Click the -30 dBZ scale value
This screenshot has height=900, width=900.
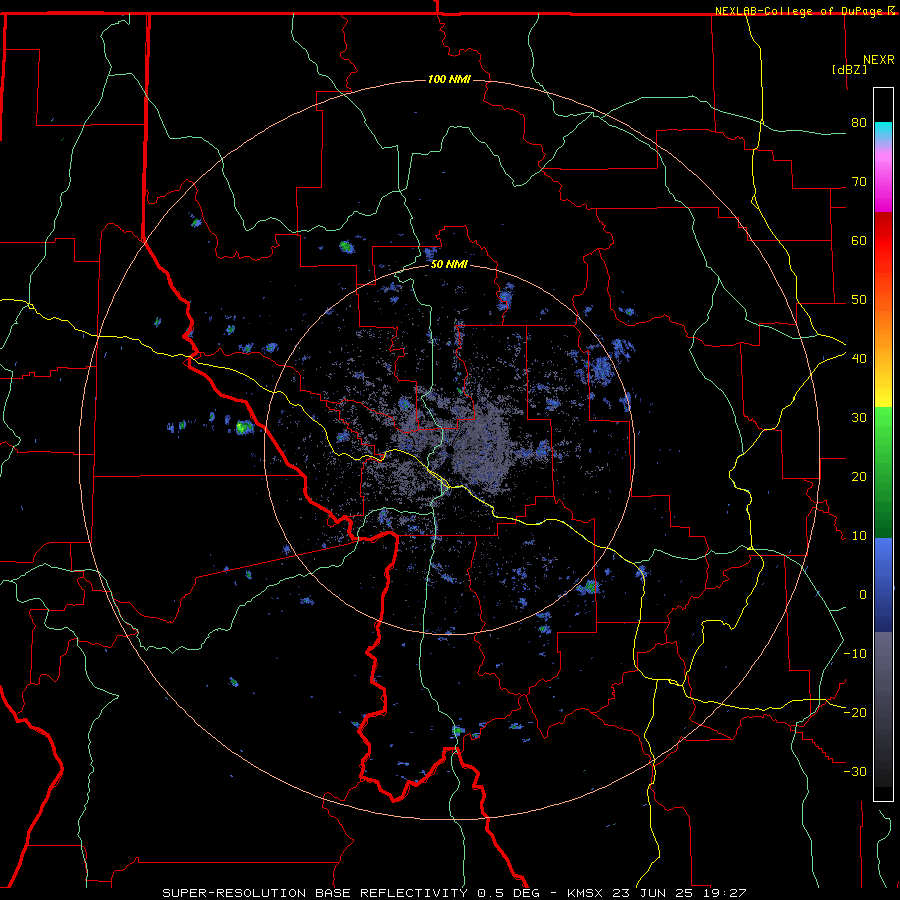[x=855, y=772]
